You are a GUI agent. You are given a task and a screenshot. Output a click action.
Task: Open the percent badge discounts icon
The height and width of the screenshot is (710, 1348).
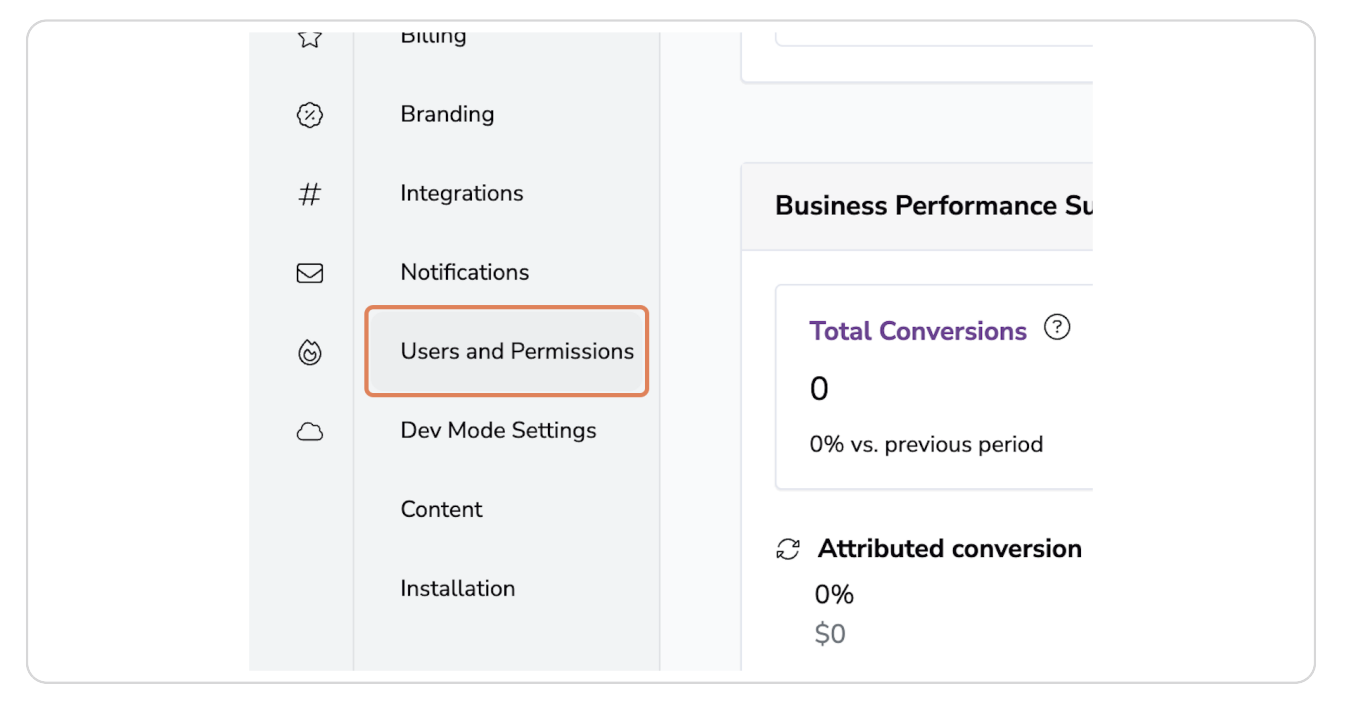tap(310, 115)
